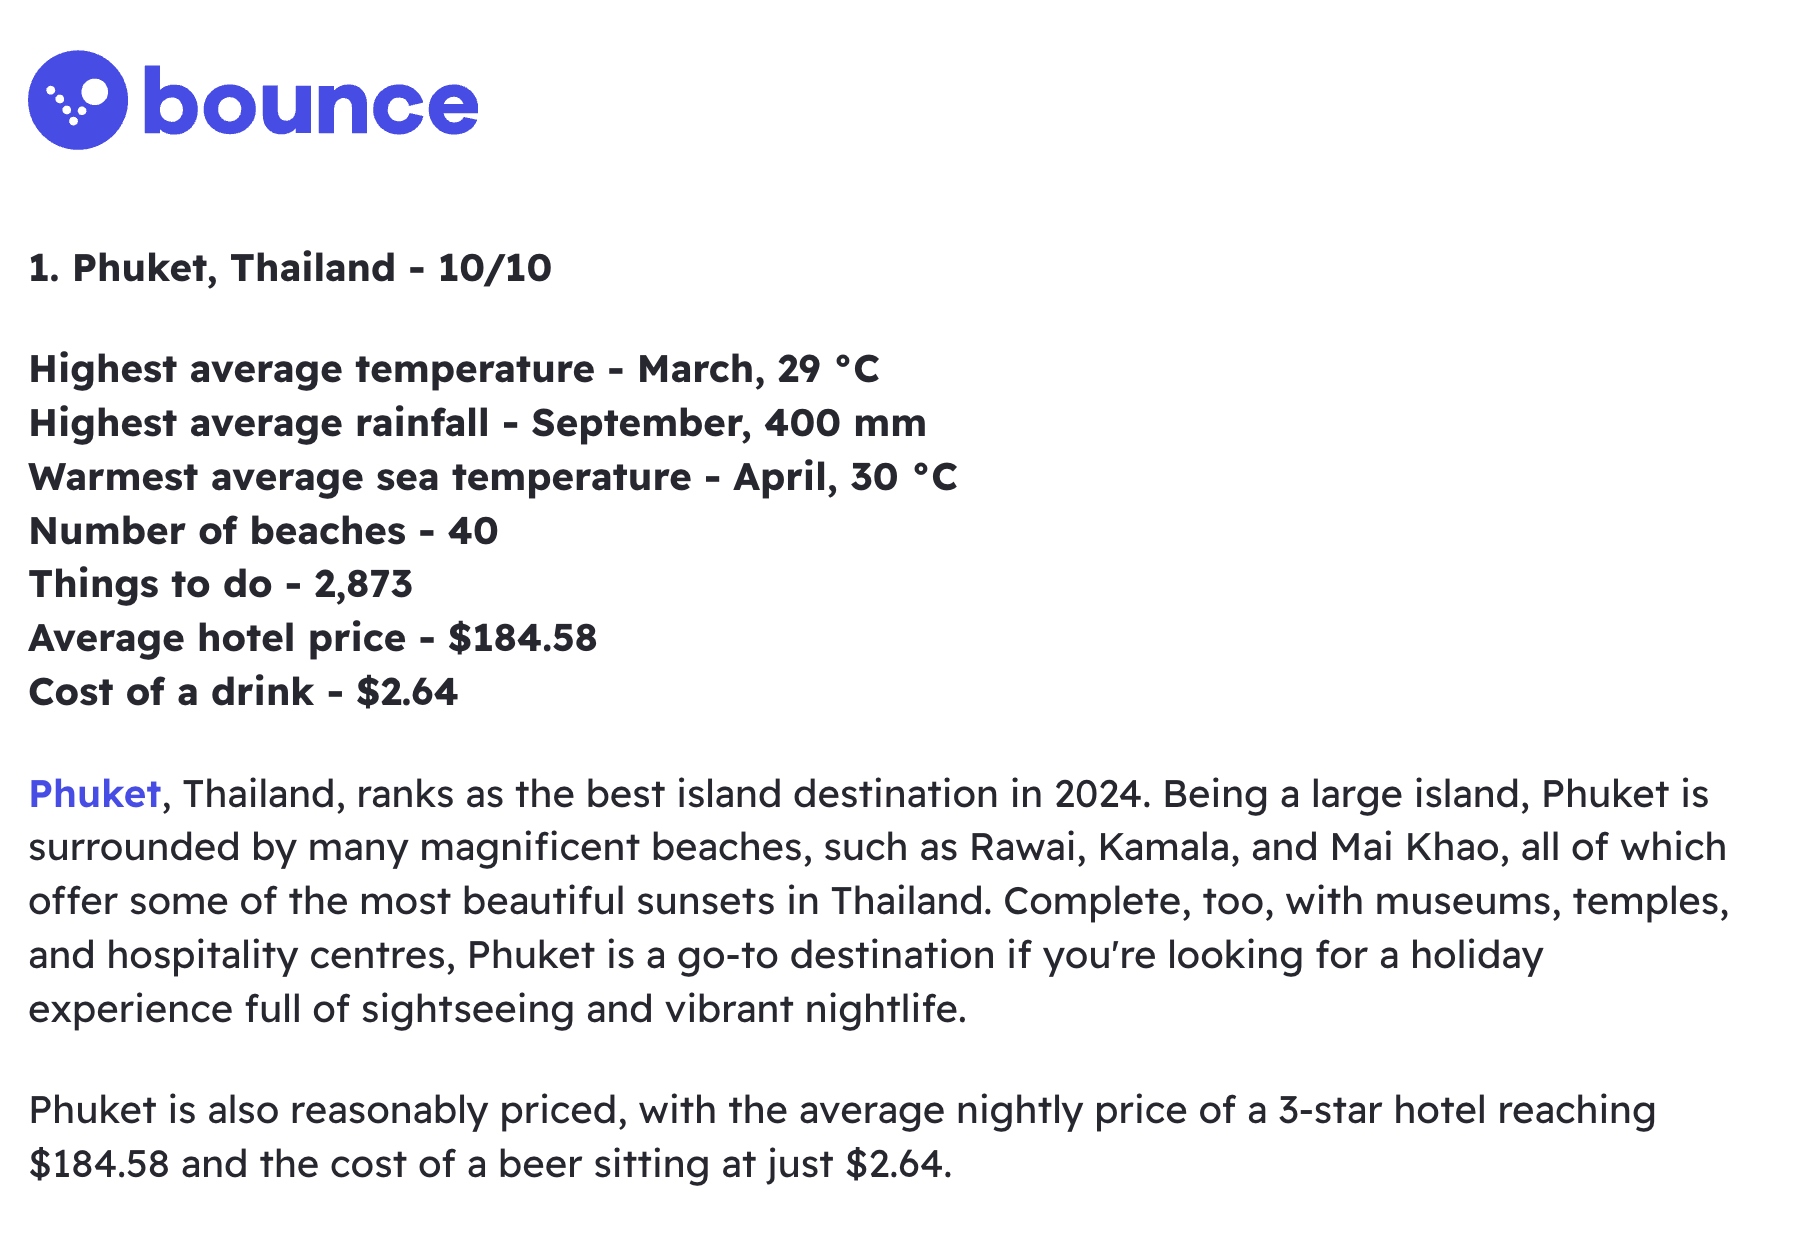The width and height of the screenshot is (1796, 1242).
Task: Click the $2.64 amount in last paragraph
Action: click(893, 1165)
